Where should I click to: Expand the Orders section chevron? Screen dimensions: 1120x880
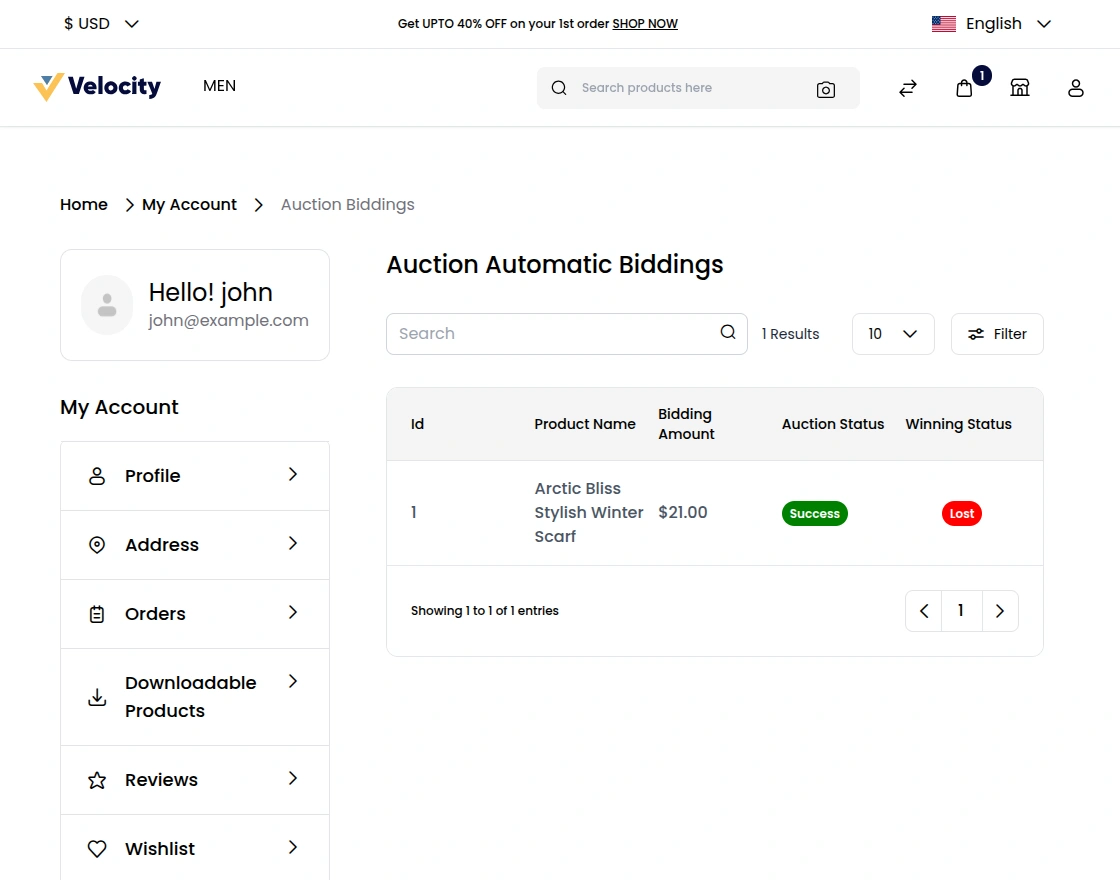tap(292, 613)
